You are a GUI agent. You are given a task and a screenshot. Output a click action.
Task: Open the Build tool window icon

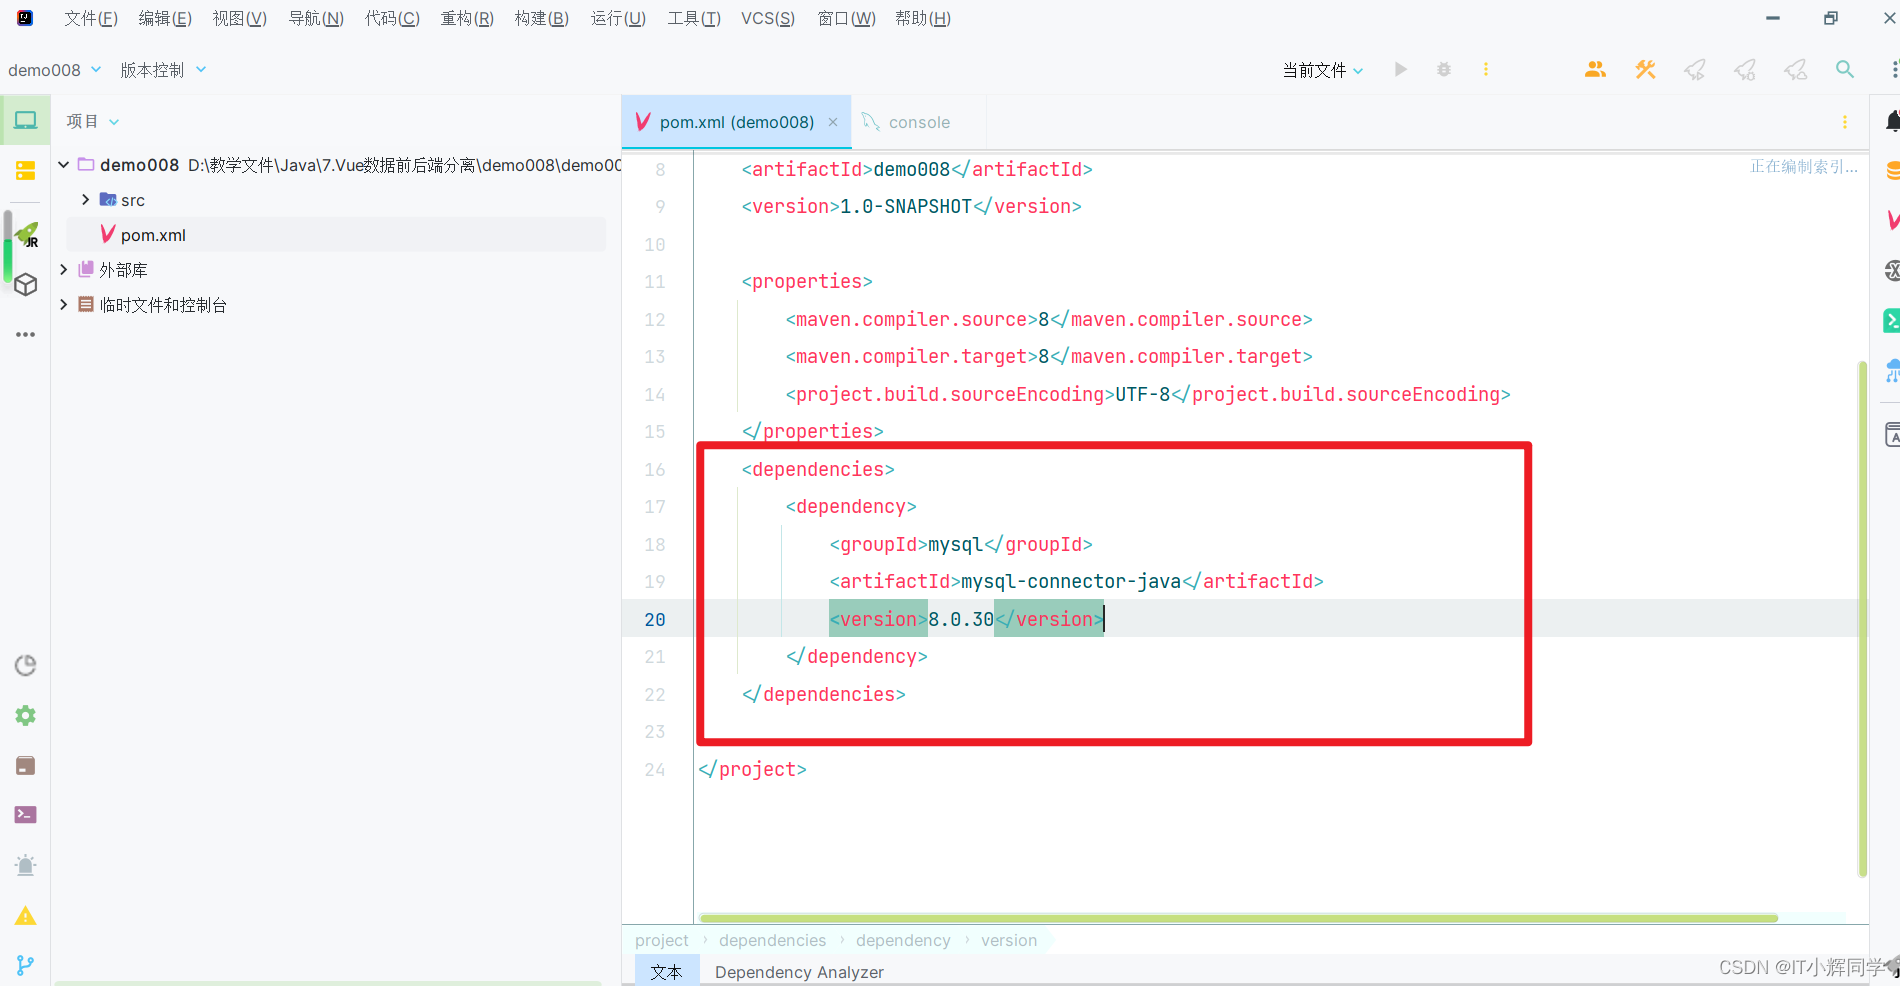[x=26, y=766]
